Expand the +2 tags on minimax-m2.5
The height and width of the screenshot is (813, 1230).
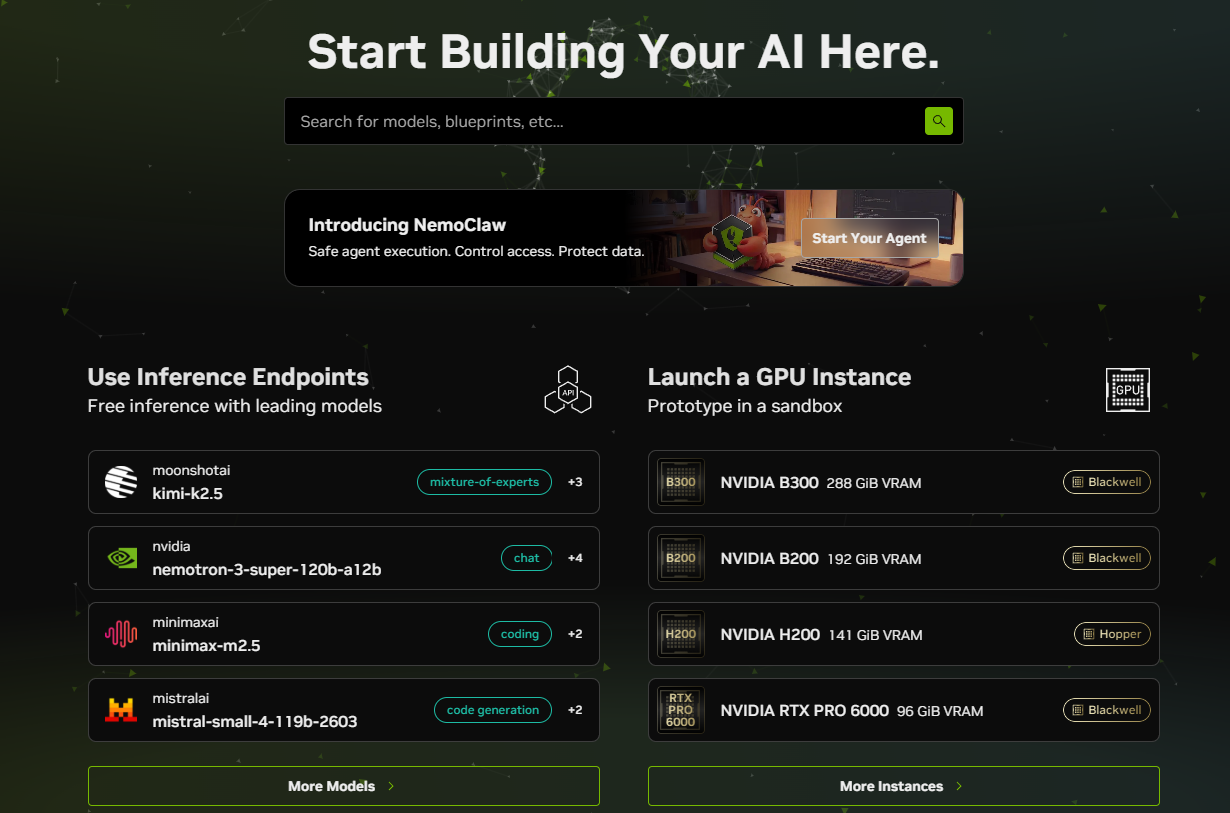click(x=575, y=634)
